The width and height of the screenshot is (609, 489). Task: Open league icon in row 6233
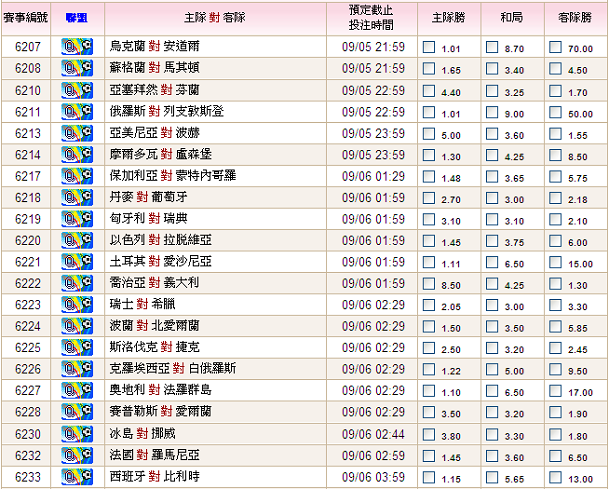pos(77,477)
